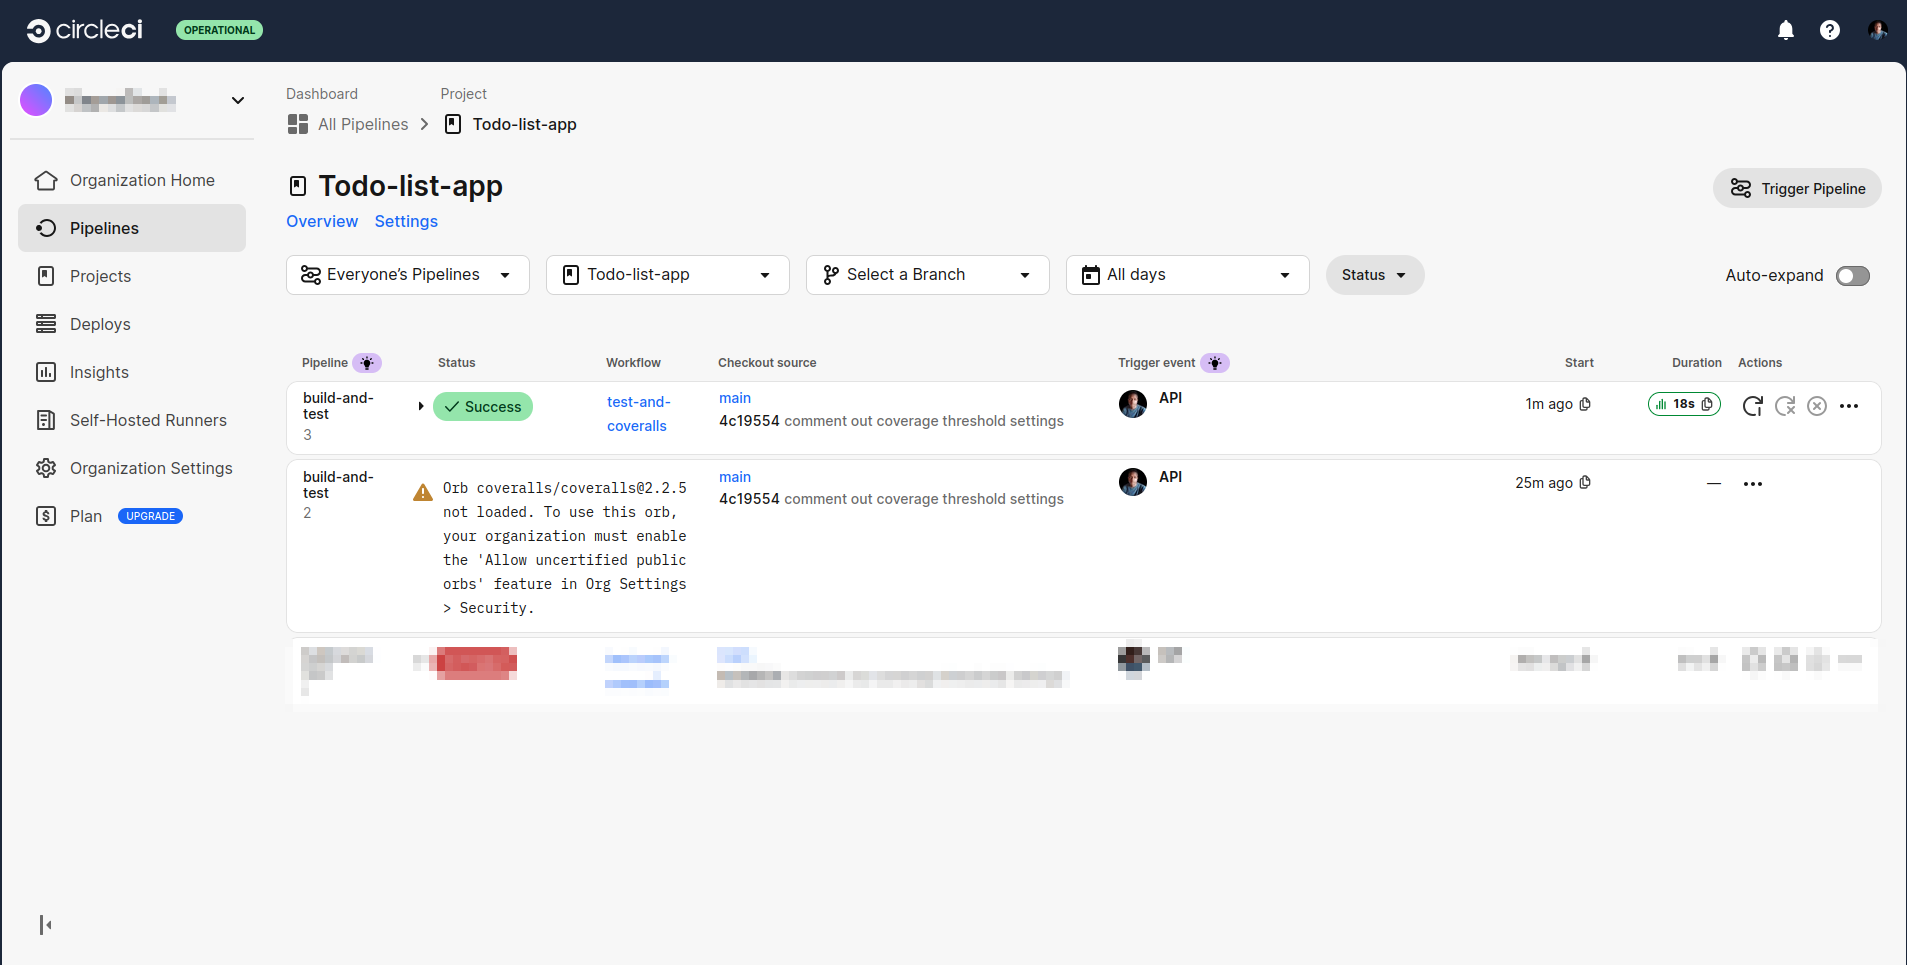
Task: Click the lightbulb icon next to Trigger event
Action: tap(1215, 363)
